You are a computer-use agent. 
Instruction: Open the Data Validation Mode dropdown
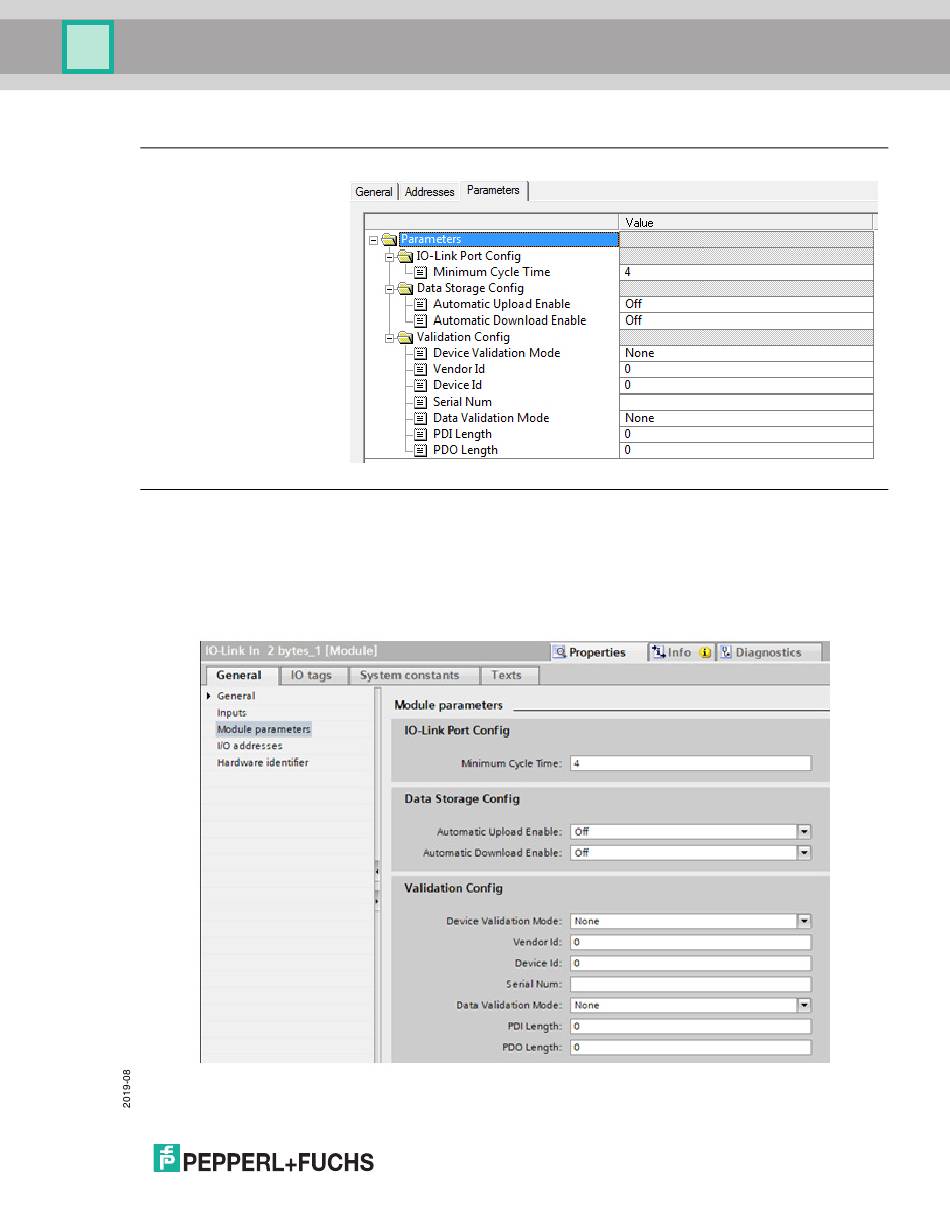pos(804,1005)
